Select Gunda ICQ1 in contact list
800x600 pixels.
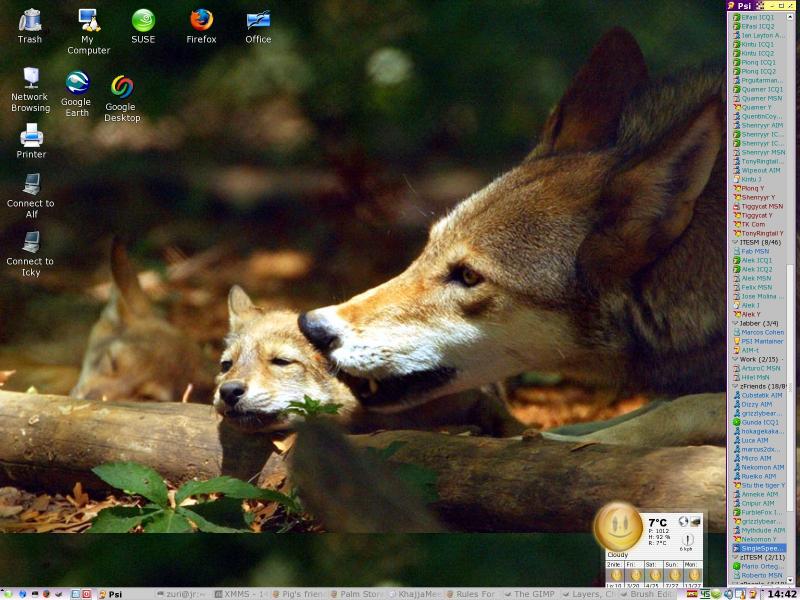(x=762, y=422)
